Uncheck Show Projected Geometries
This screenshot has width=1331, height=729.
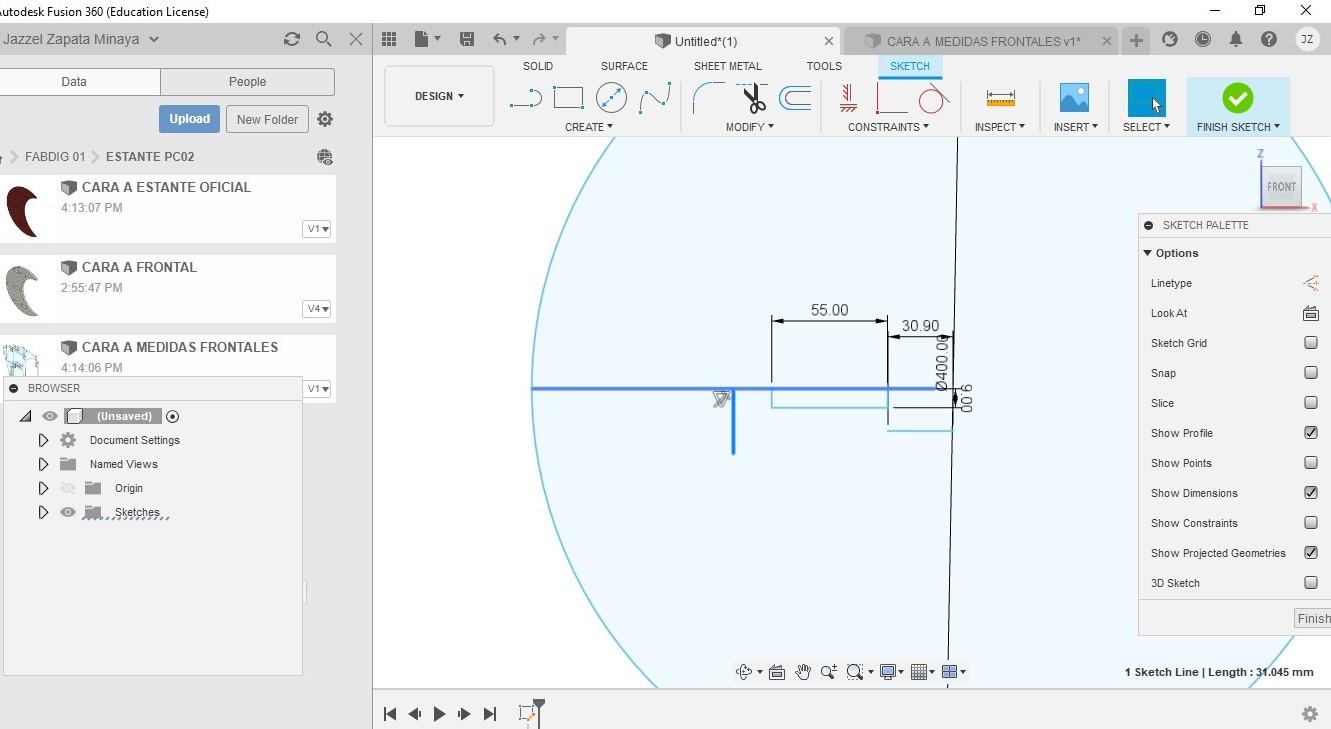pyautogui.click(x=1311, y=553)
